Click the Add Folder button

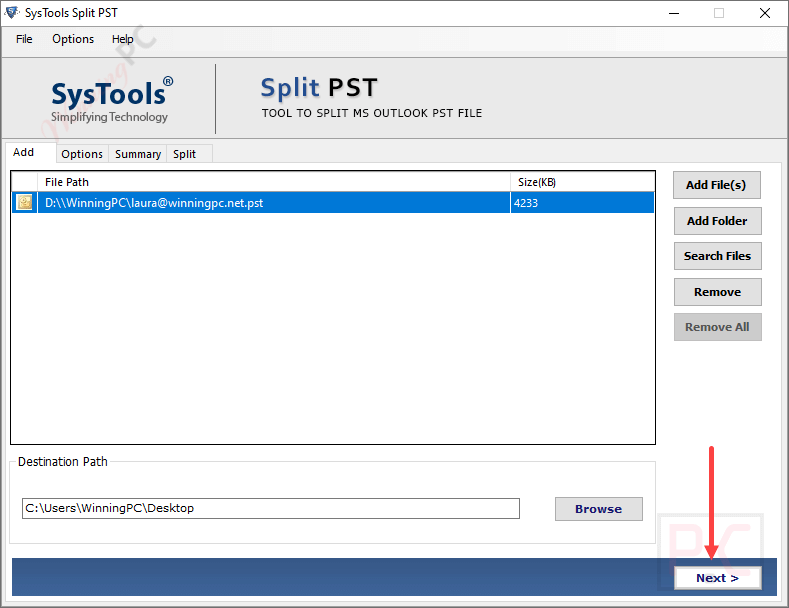718,221
